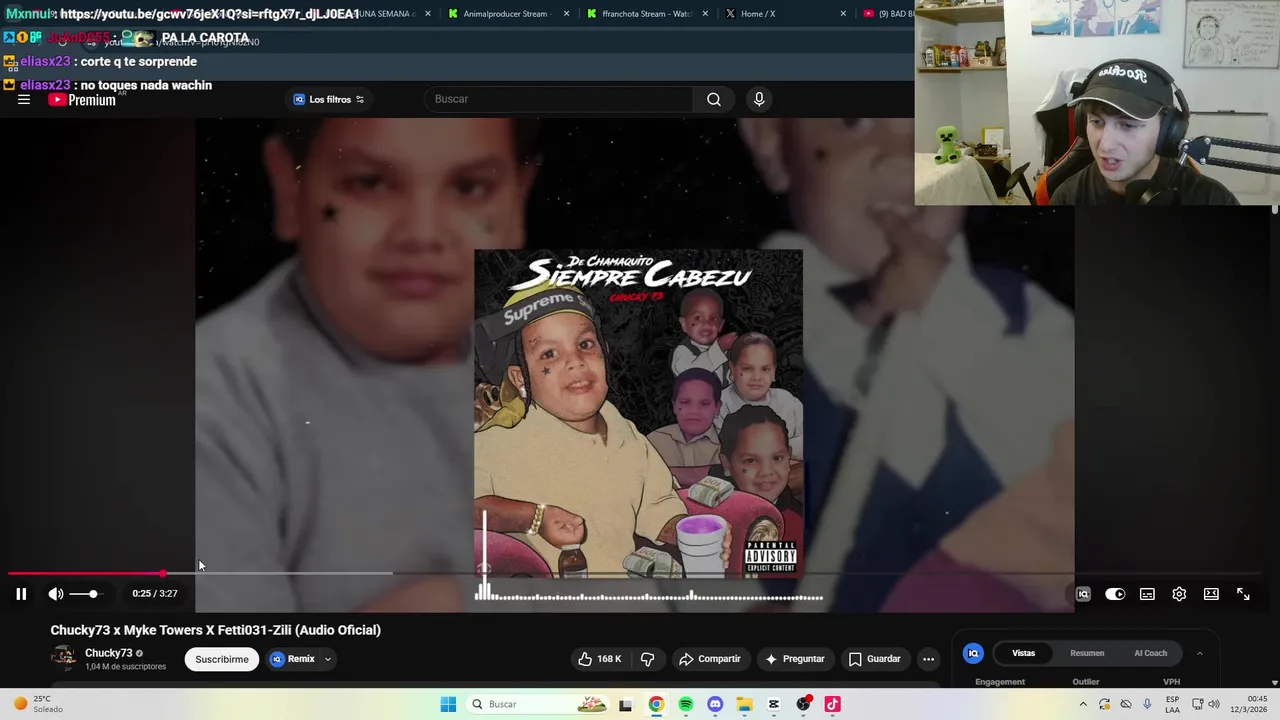
Task: Click the Preguntar button
Action: [795, 659]
